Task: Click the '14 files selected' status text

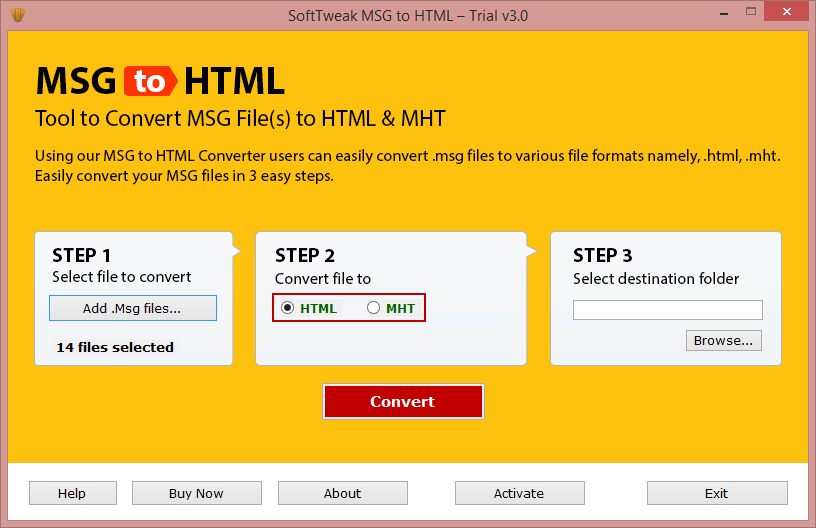Action: pyautogui.click(x=115, y=347)
